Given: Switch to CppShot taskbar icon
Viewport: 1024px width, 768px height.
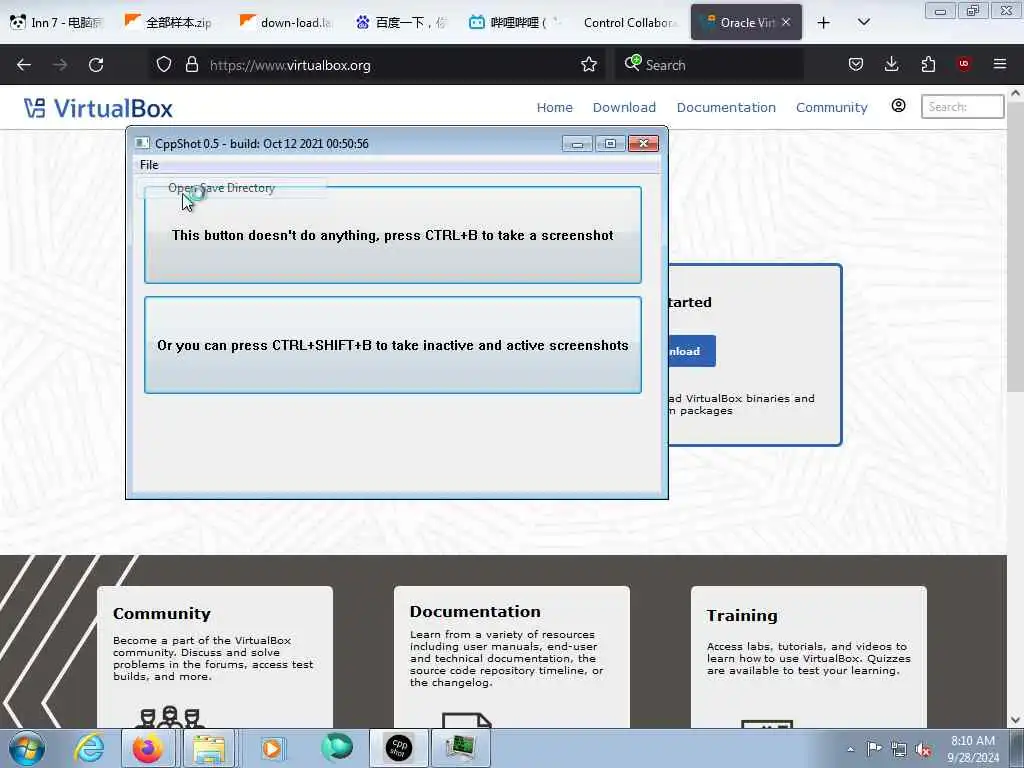Looking at the screenshot, I should coord(398,748).
